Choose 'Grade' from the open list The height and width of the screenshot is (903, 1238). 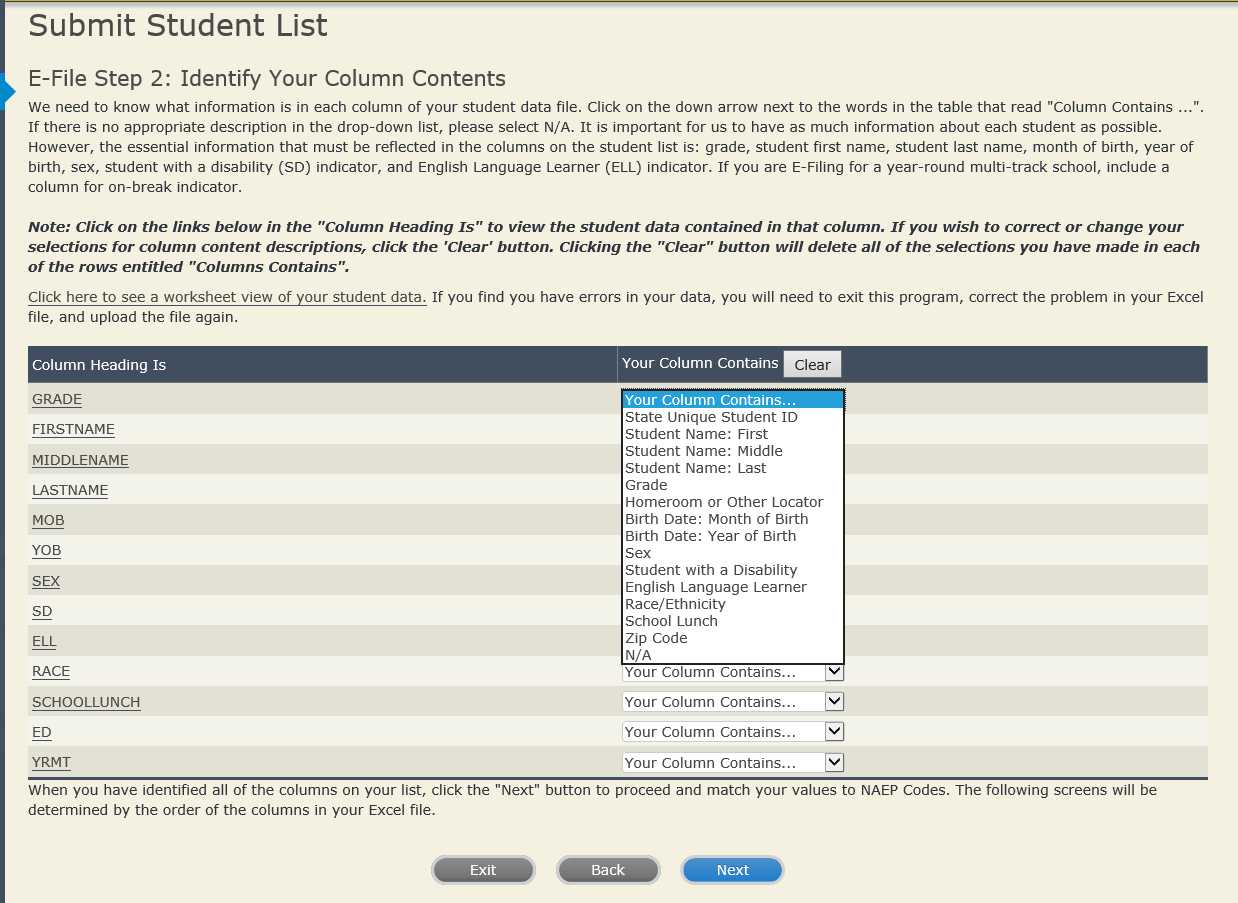[x=646, y=485]
